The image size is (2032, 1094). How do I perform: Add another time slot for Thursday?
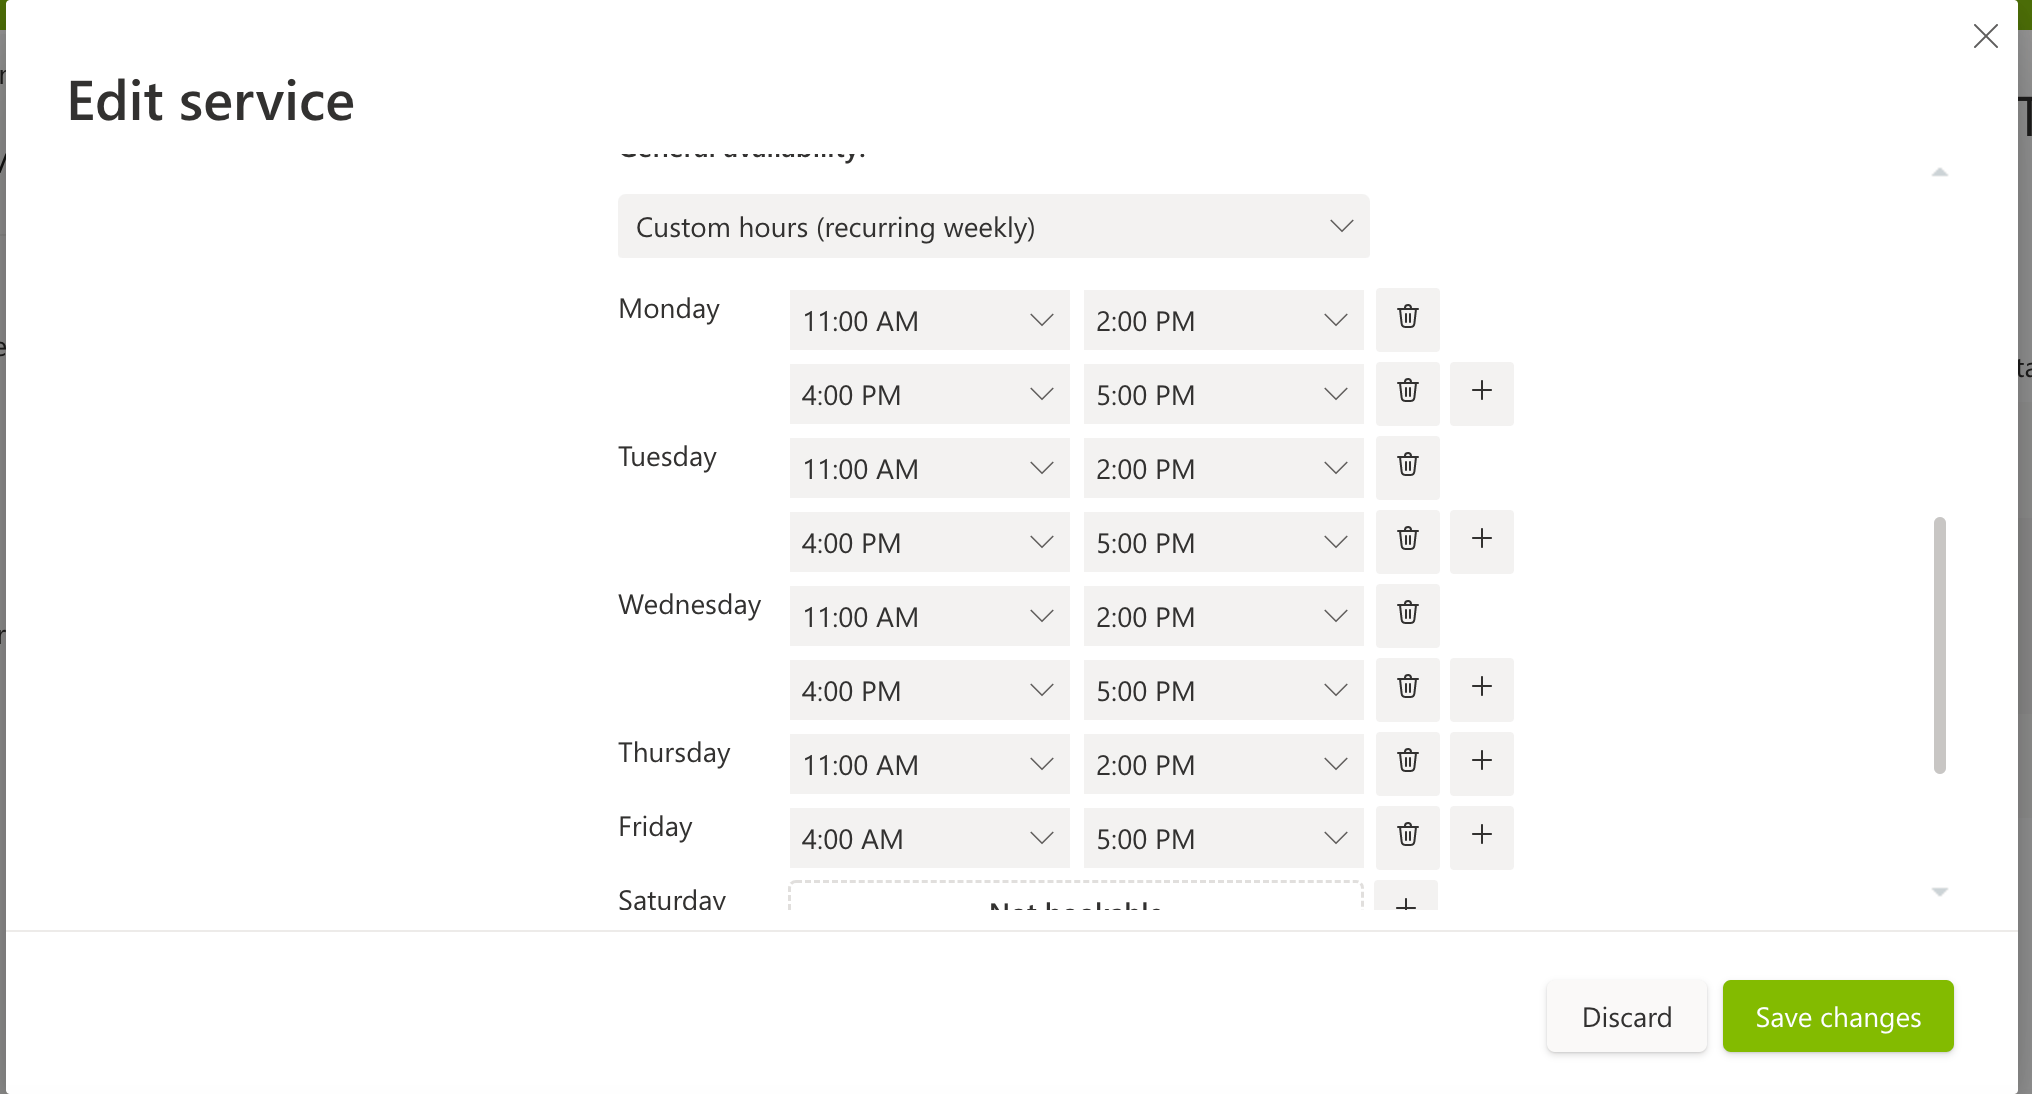click(x=1481, y=763)
